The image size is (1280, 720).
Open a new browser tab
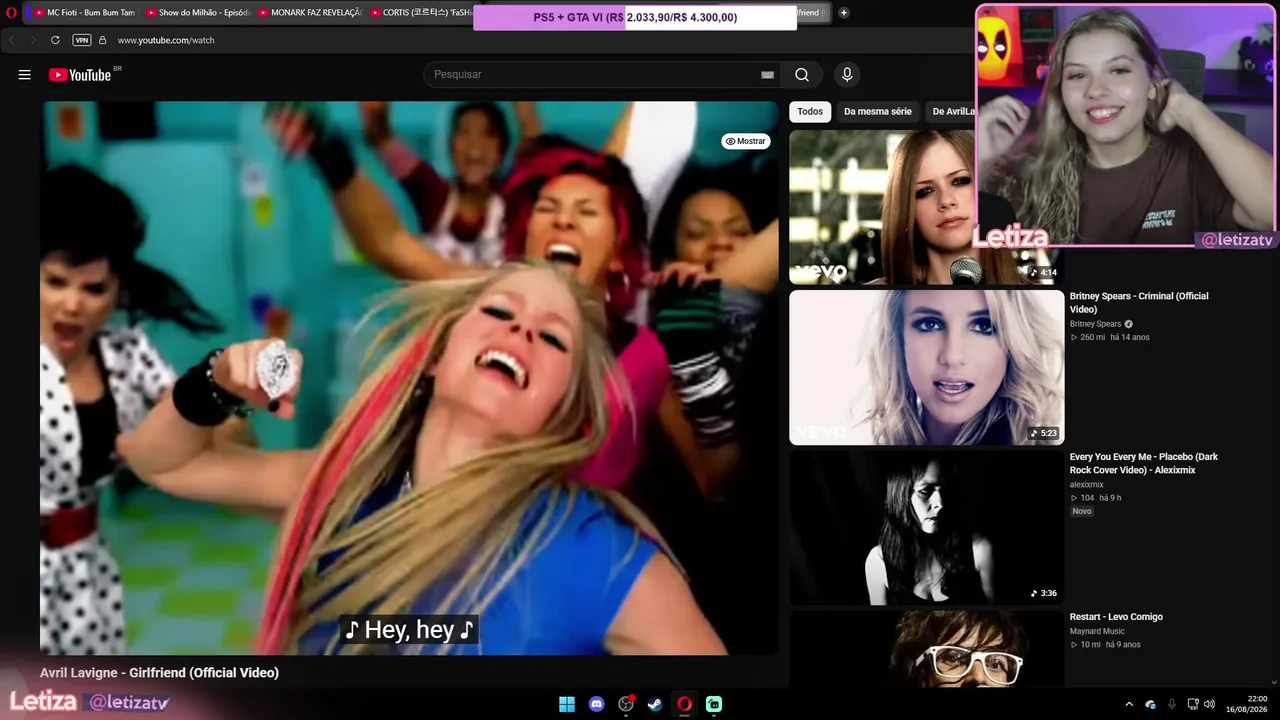click(844, 13)
